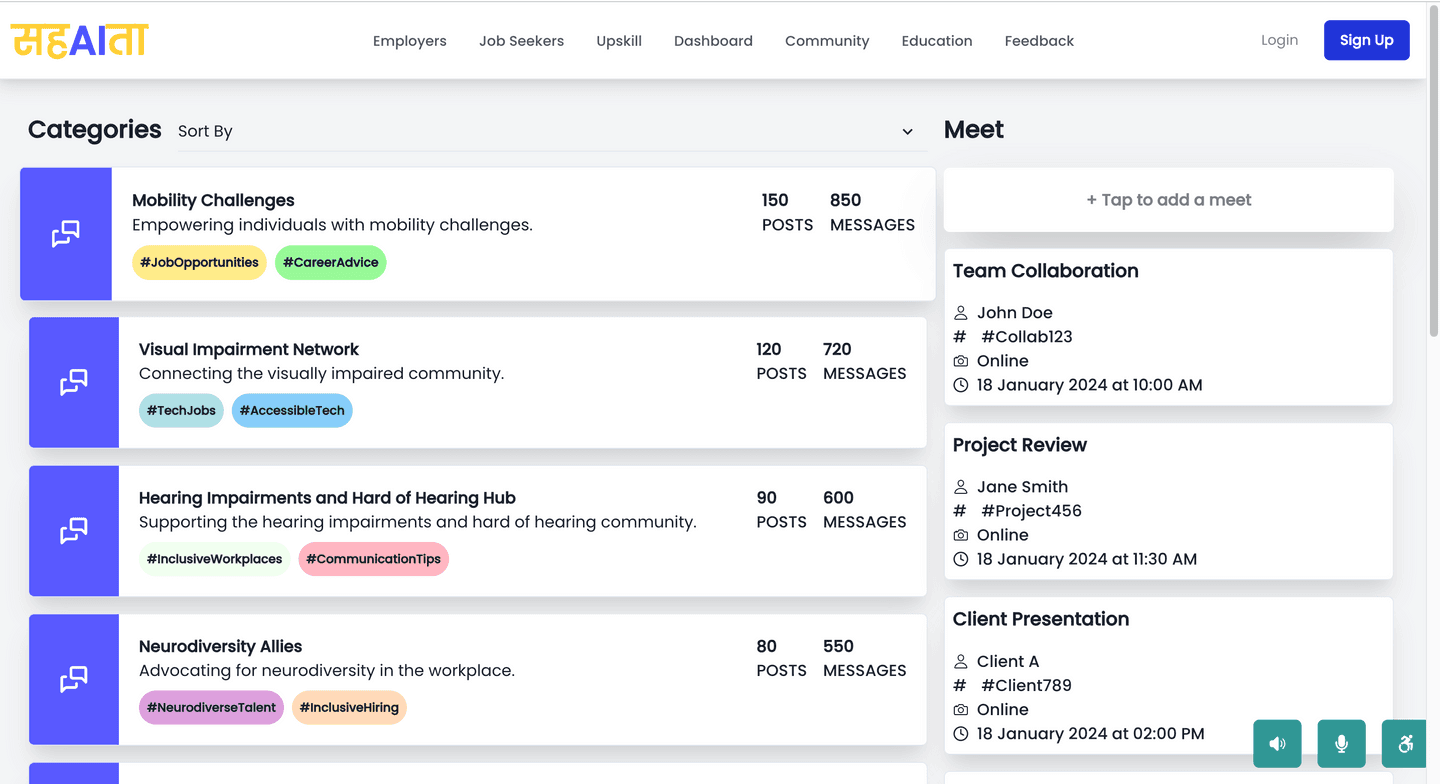The height and width of the screenshot is (784, 1440).
Task: Click camera icon in Project Review card
Action: [x=961, y=535]
